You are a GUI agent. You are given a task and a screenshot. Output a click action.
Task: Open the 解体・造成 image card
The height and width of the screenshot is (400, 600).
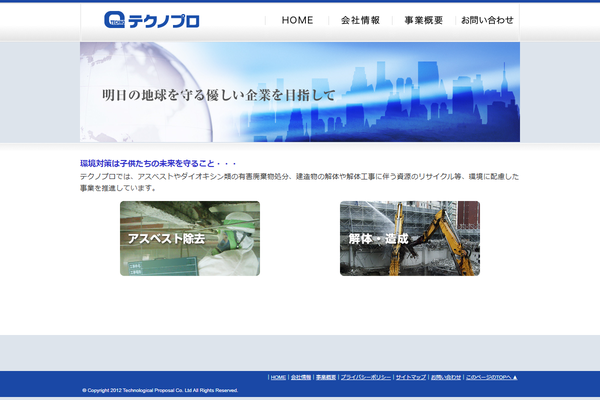click(410, 238)
